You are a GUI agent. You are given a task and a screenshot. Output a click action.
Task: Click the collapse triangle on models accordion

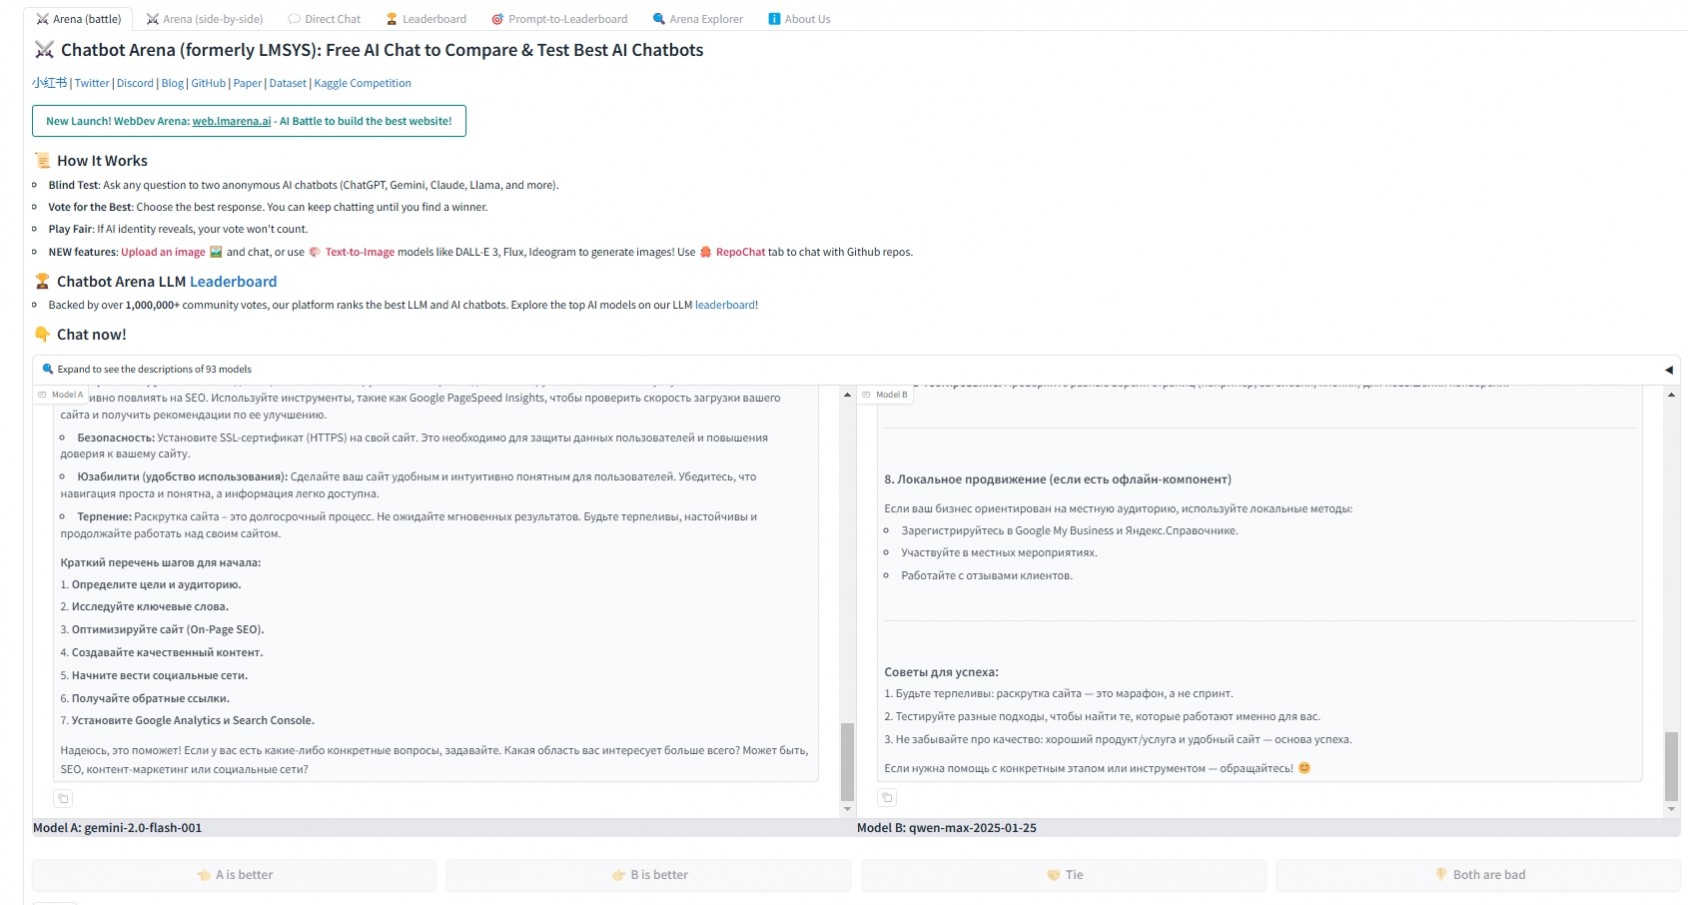pyautogui.click(x=1668, y=370)
